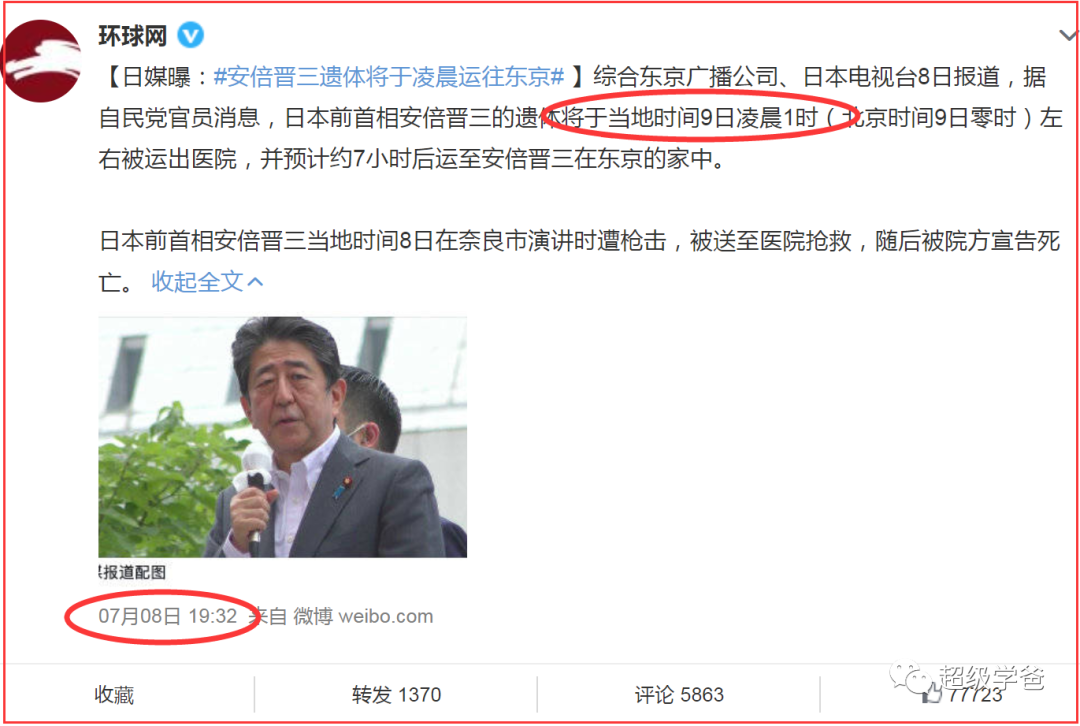This screenshot has height=726, width=1080.
Task: Click the blue verified V badge
Action: (191, 34)
